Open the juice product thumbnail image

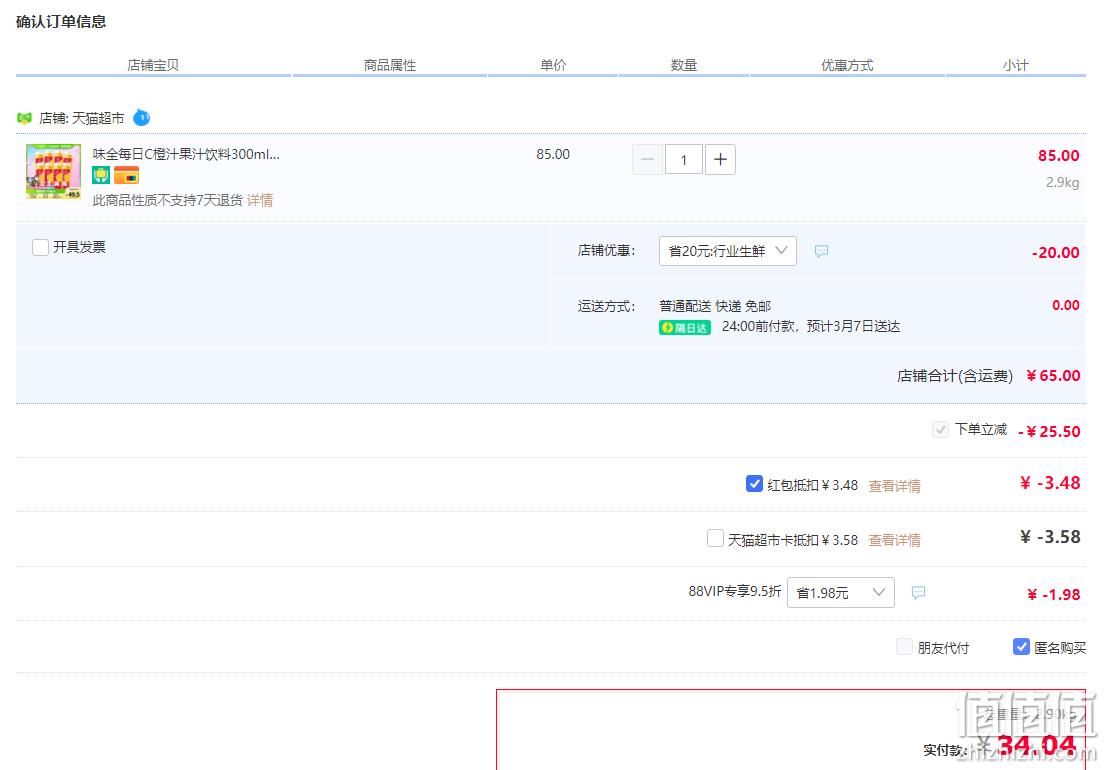click(x=54, y=171)
